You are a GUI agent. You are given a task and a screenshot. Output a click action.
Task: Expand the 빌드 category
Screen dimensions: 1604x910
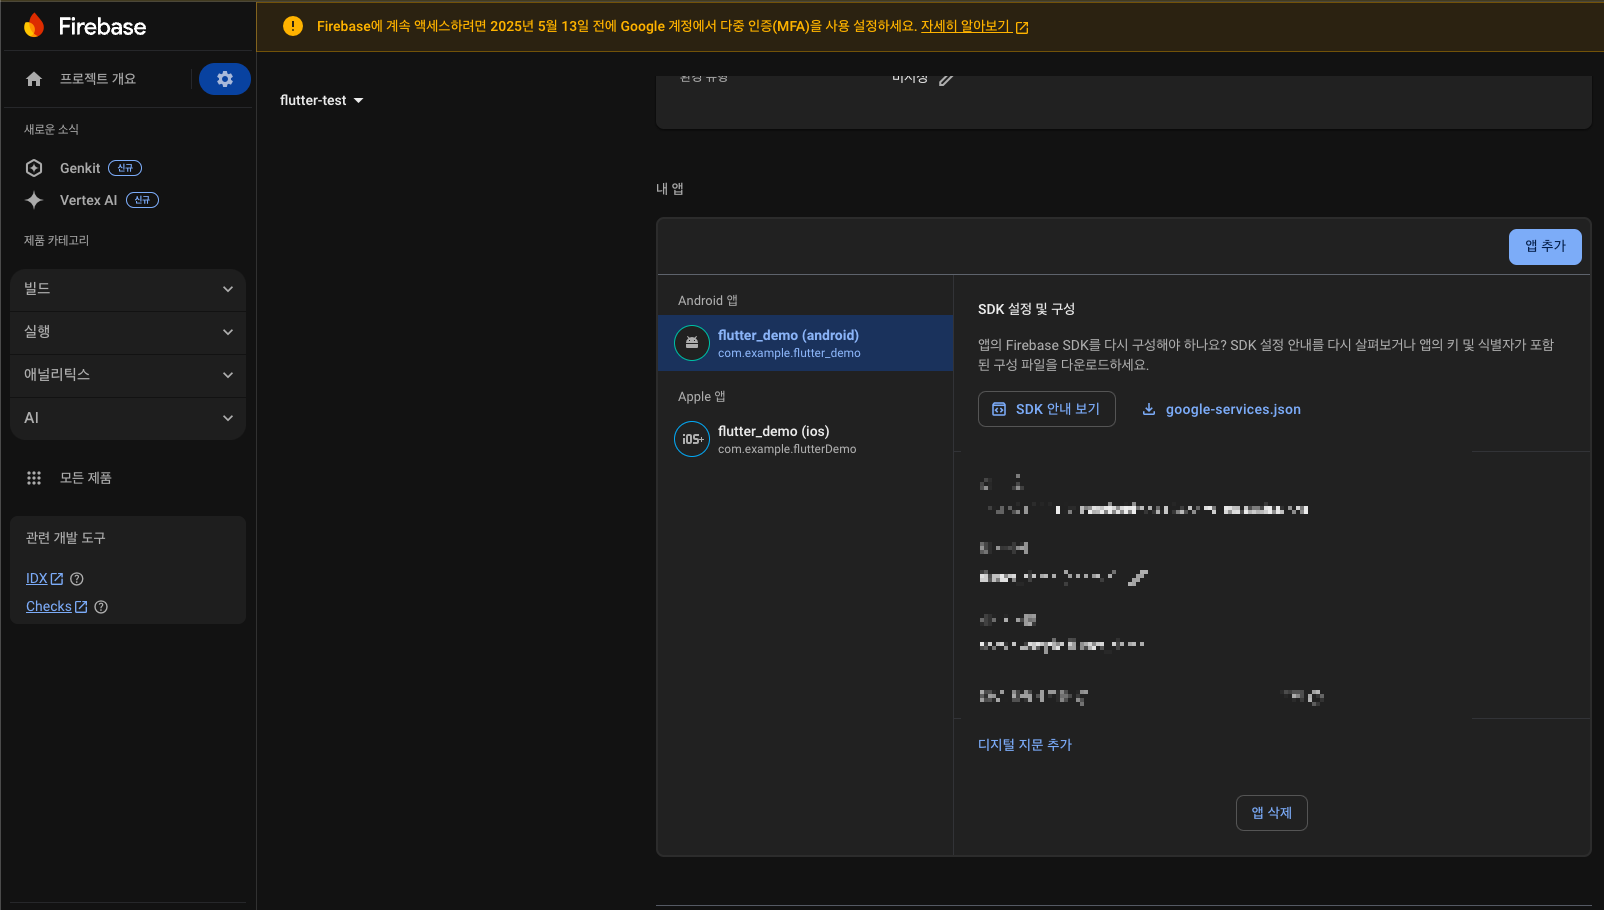click(x=128, y=289)
